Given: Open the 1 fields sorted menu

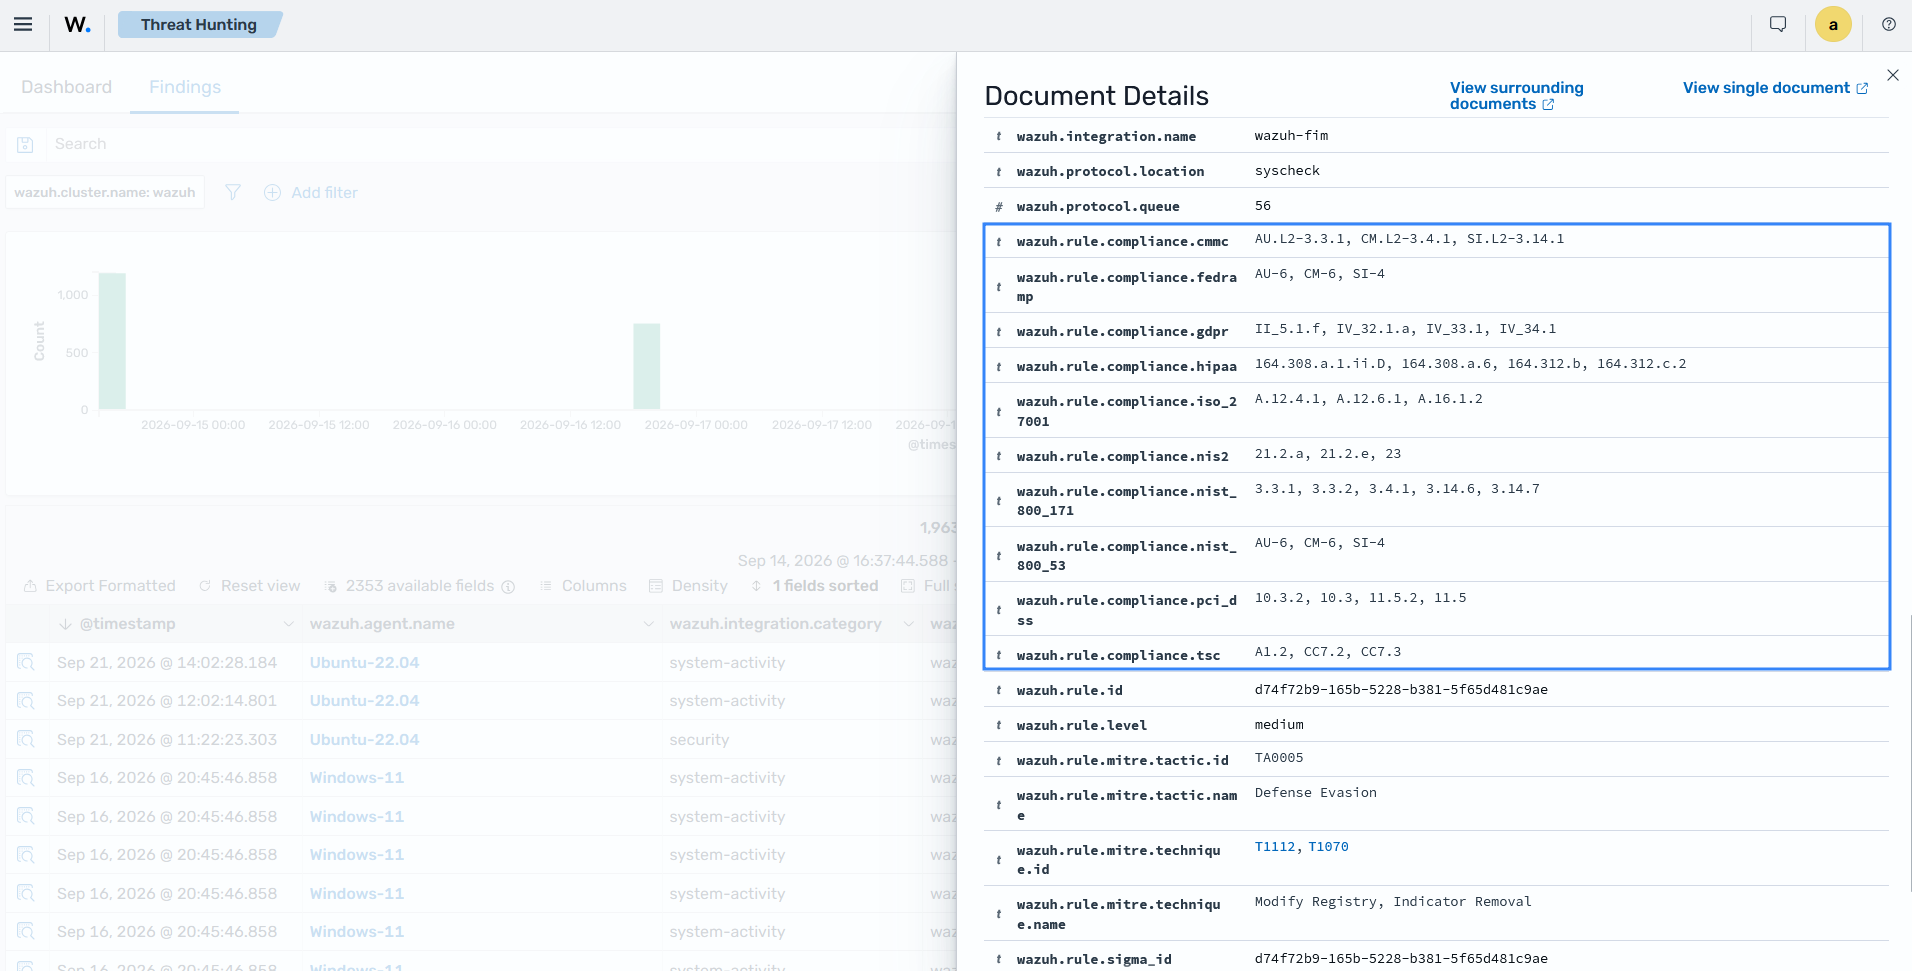Looking at the screenshot, I should click(814, 586).
